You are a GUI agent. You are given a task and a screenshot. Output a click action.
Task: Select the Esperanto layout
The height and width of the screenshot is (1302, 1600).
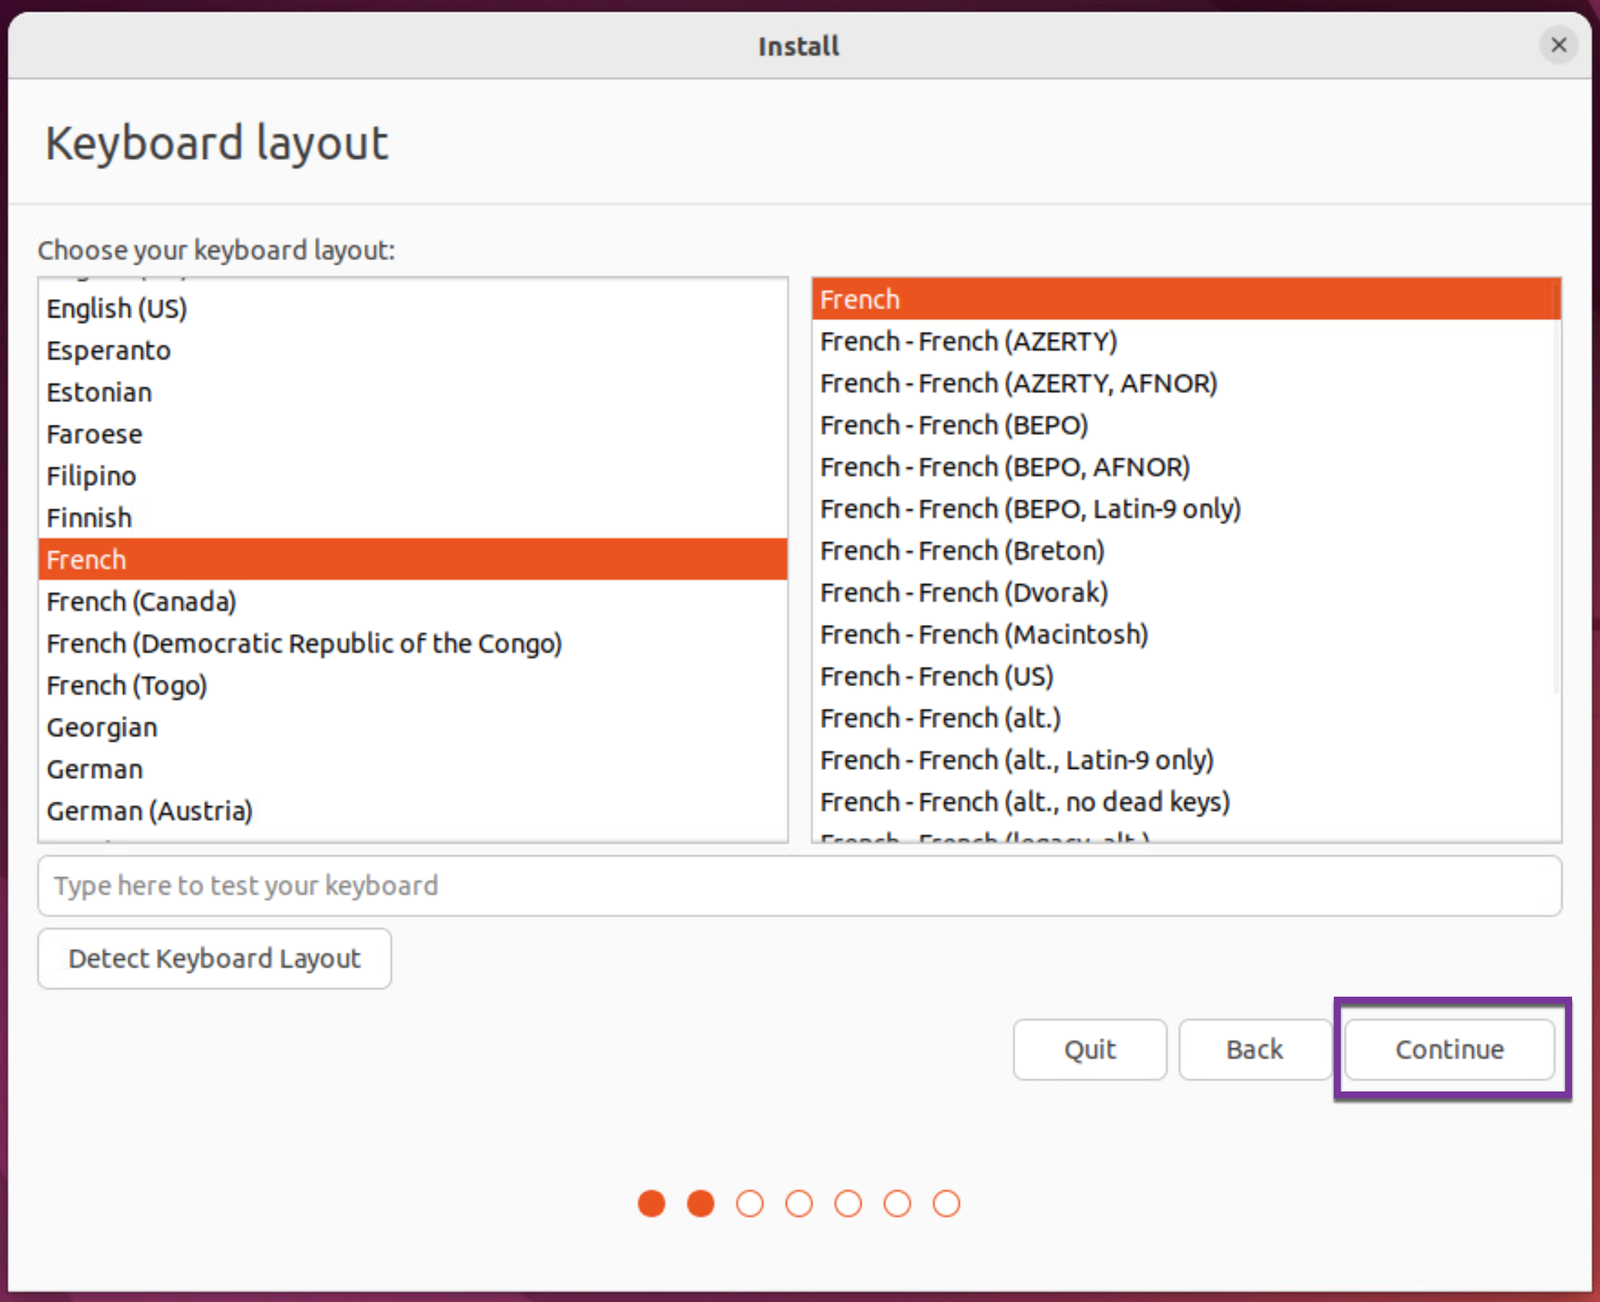[108, 350]
